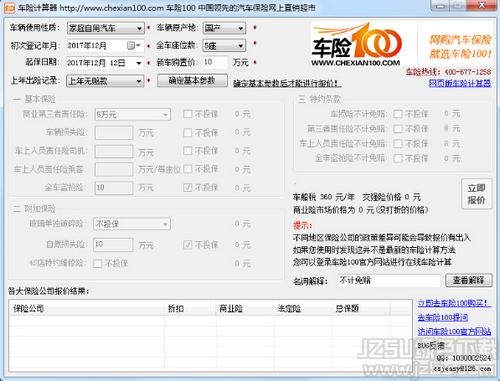Toggle 不投保 checkbox for 全车盗抢险
This screenshot has height=381, width=500.
(x=188, y=188)
